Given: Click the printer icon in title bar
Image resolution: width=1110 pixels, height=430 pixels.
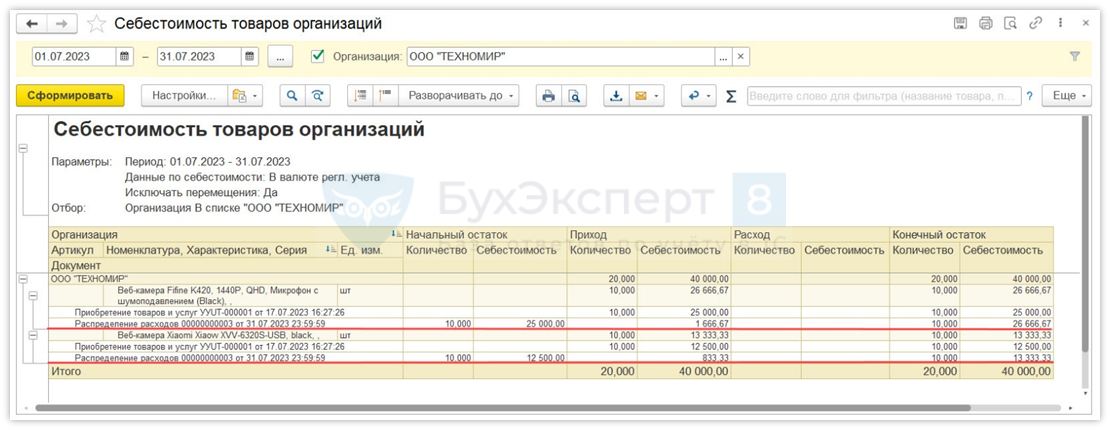Looking at the screenshot, I should click(985, 23).
